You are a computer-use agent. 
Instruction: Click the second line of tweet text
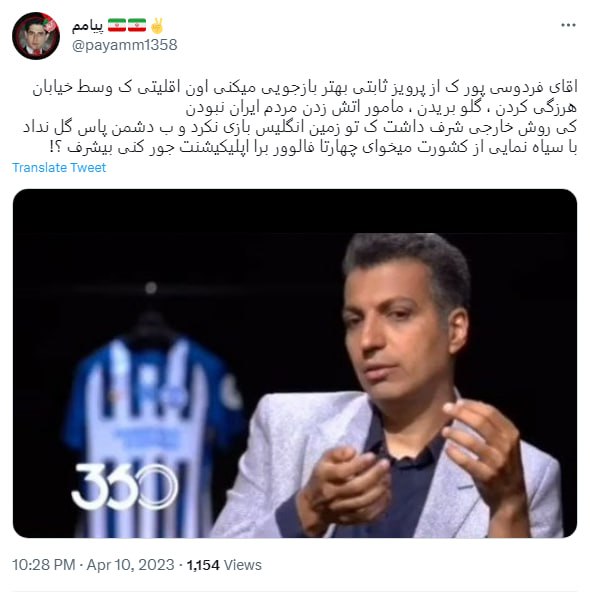381,108
